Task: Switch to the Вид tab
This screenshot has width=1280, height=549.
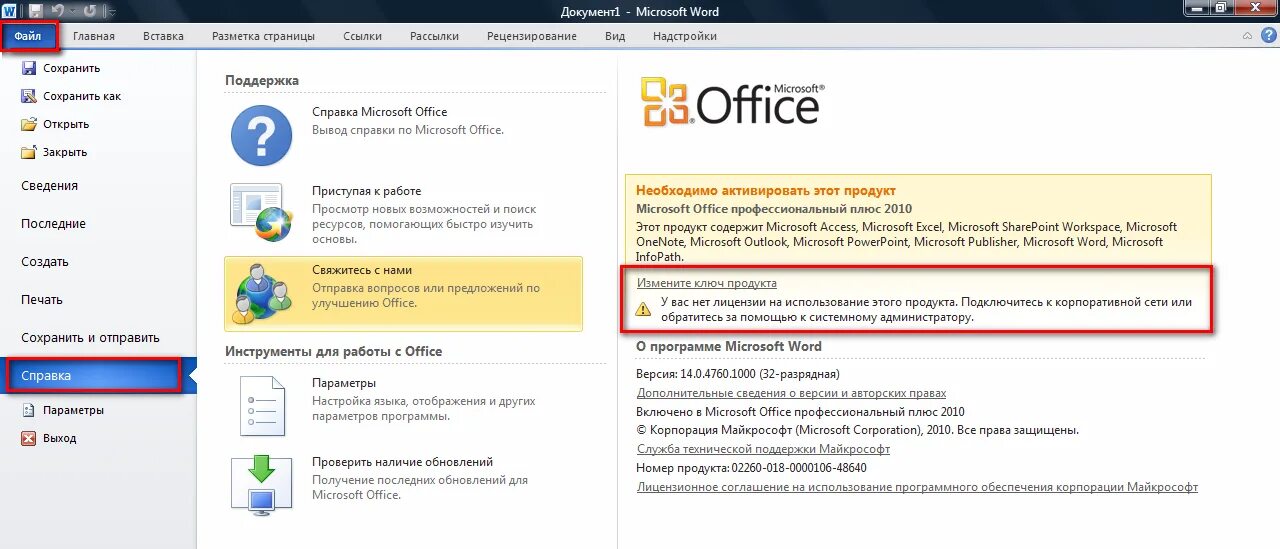Action: [x=615, y=36]
